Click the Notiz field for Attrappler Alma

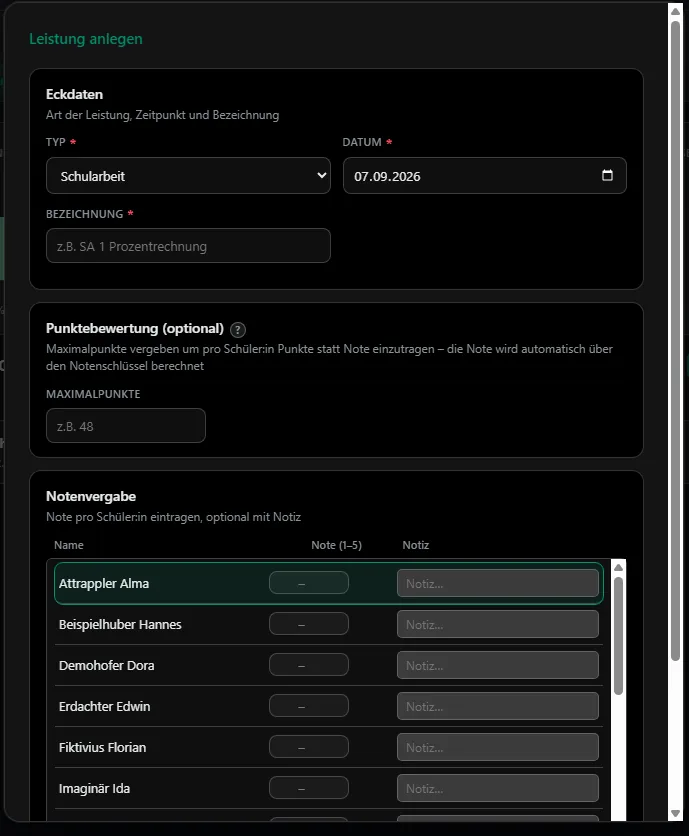[498, 583]
